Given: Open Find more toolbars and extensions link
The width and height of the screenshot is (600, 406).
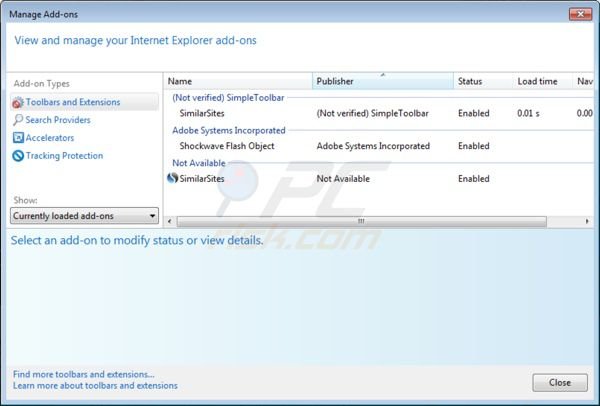Looking at the screenshot, I should point(84,374).
